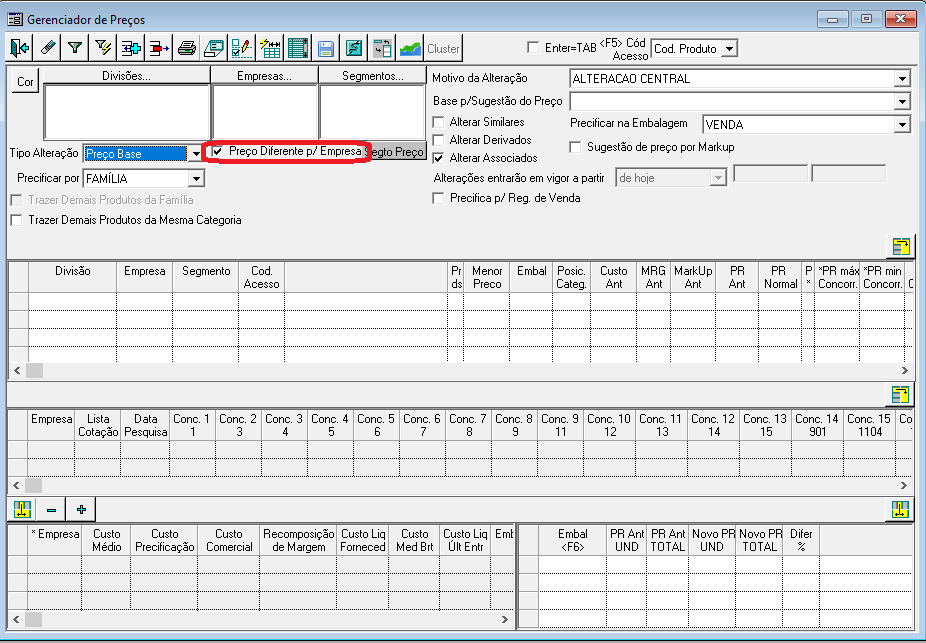Click the Cod. Acesso column header
This screenshot has width=926, height=643.
pos(262,278)
